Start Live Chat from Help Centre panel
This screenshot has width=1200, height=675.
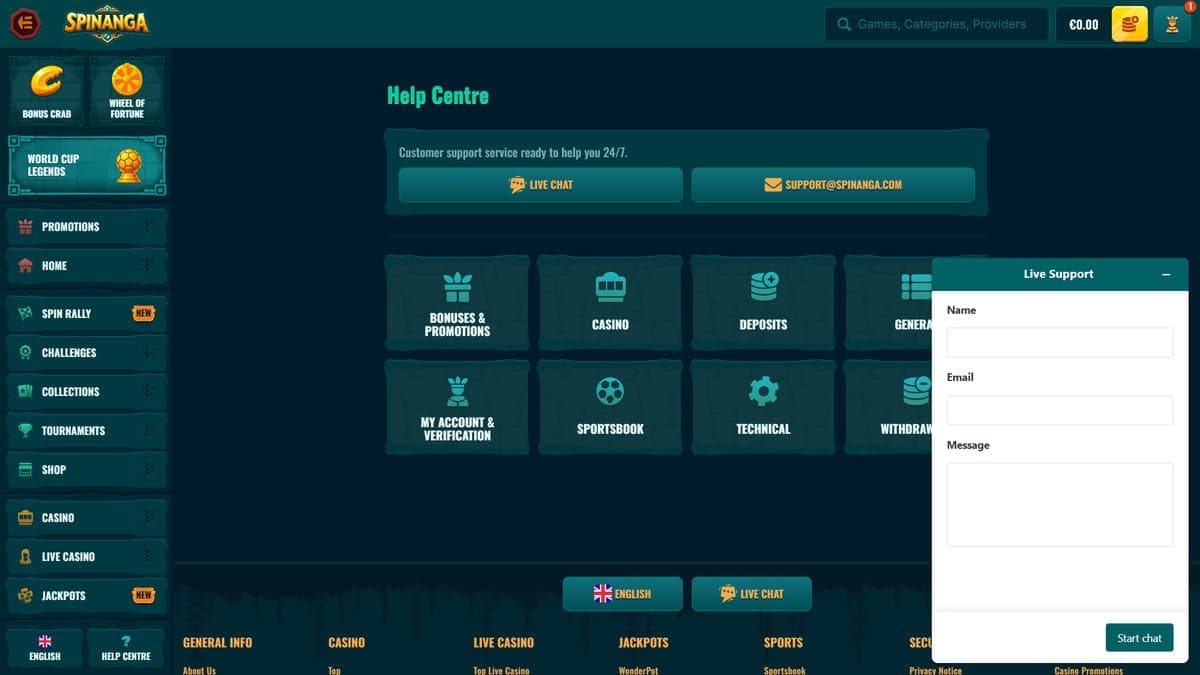click(x=541, y=185)
